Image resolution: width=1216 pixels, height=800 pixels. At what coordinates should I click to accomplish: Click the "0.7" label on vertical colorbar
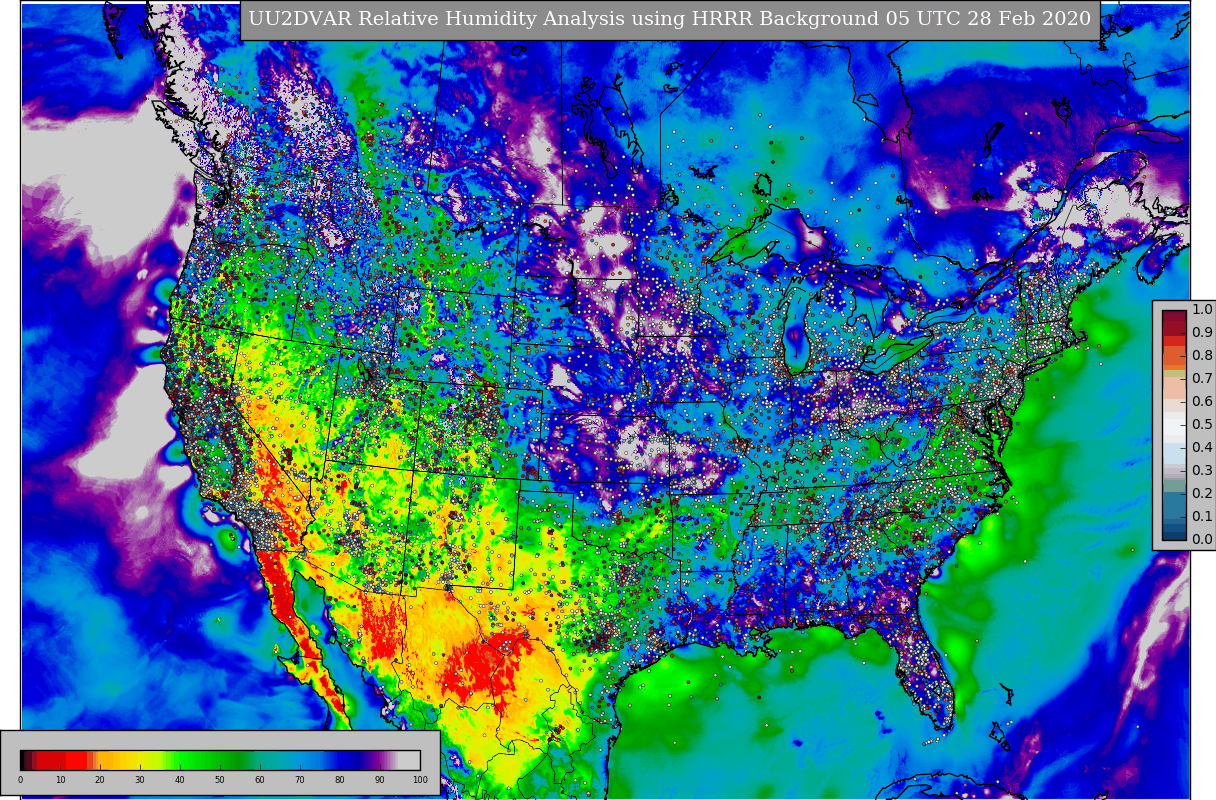(1202, 378)
